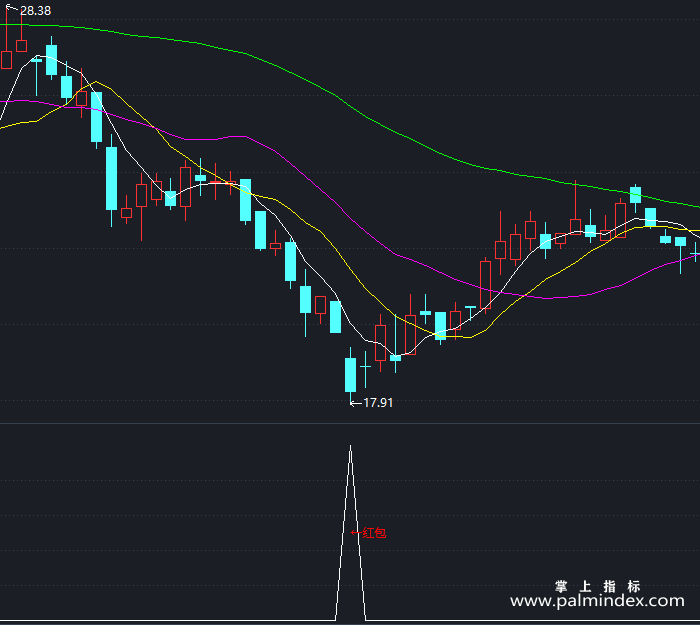Click the lowest cyan candlestick above 17.91
This screenshot has width=700, height=625.
pos(350,374)
